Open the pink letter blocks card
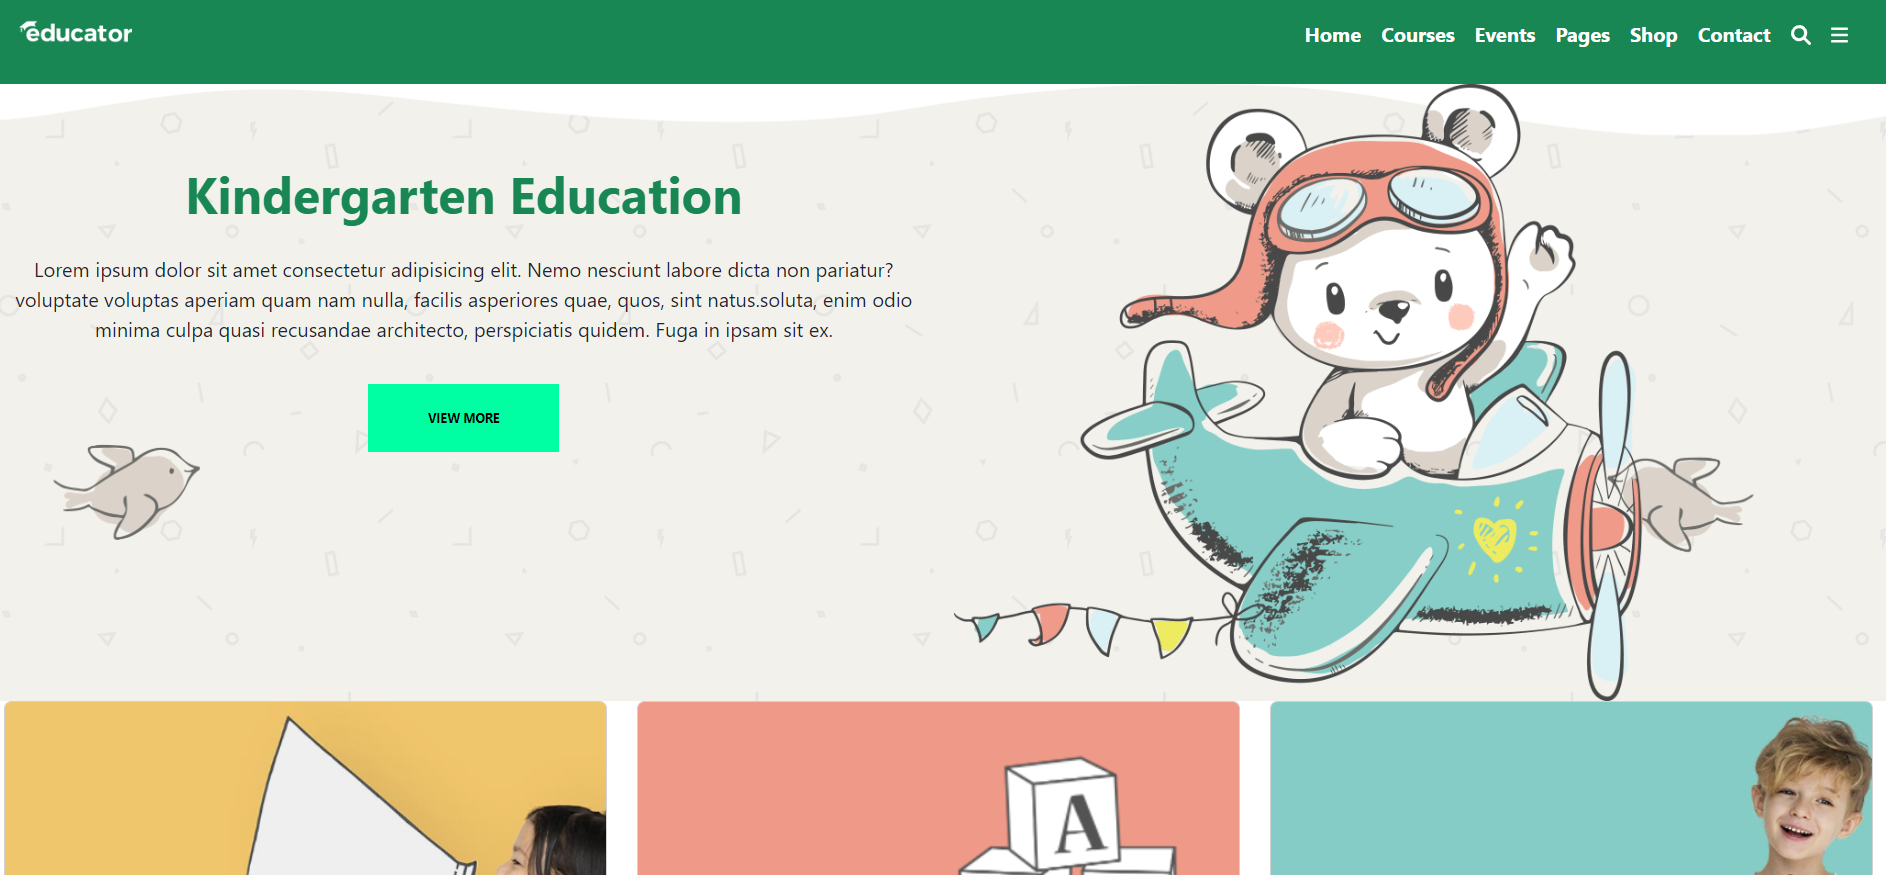 pos(938,788)
